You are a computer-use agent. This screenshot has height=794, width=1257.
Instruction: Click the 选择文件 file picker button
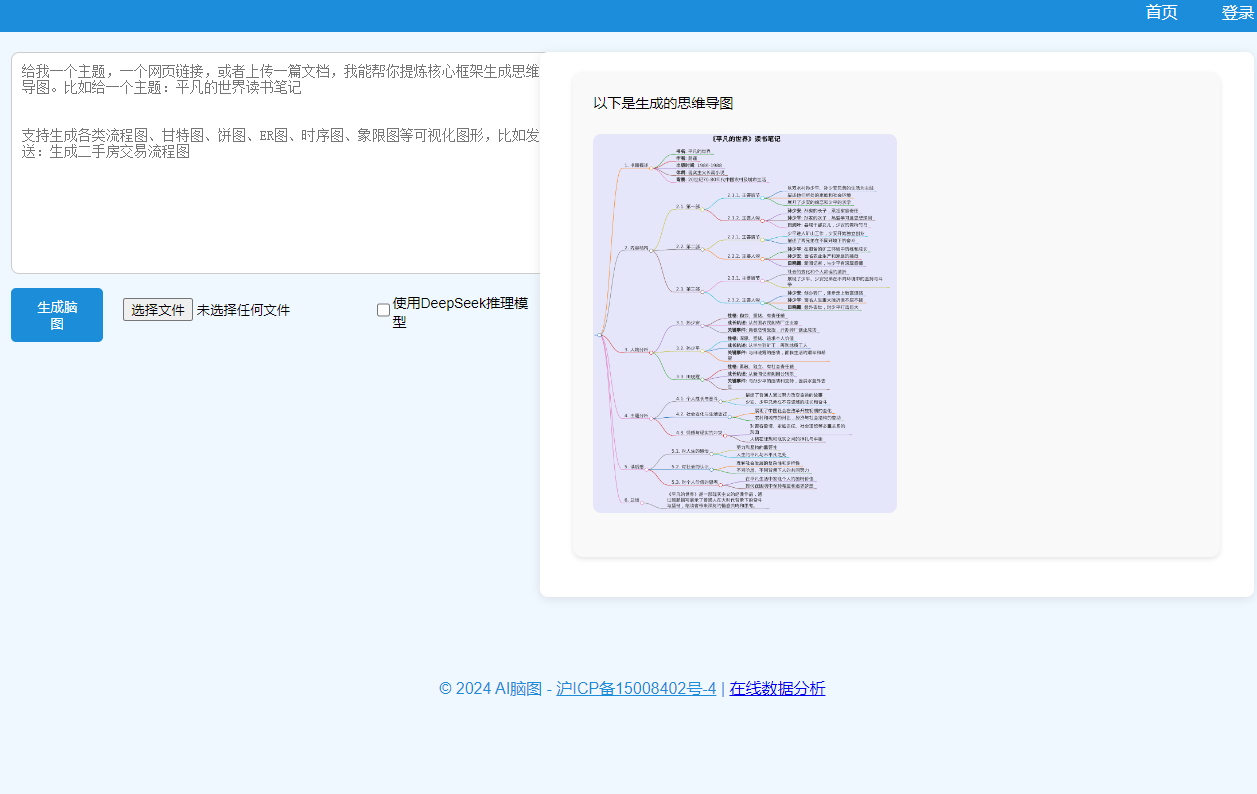(x=157, y=309)
